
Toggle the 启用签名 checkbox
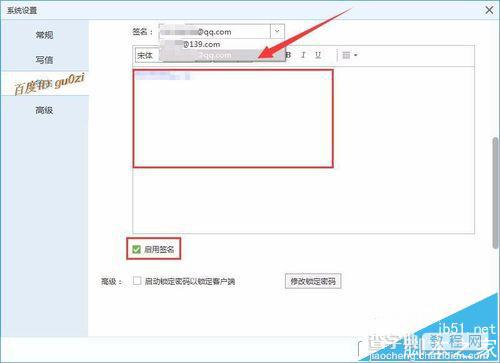coord(136,249)
